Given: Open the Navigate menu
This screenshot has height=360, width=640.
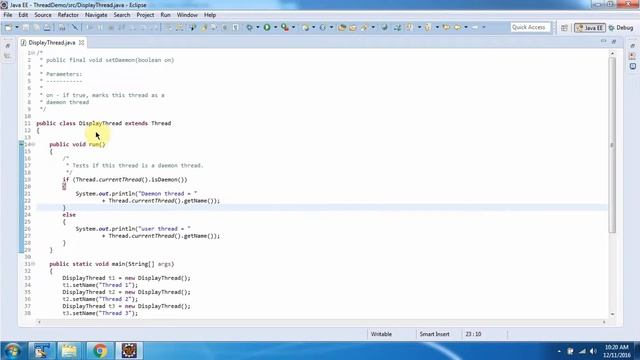Looking at the screenshot, I should point(96,15).
